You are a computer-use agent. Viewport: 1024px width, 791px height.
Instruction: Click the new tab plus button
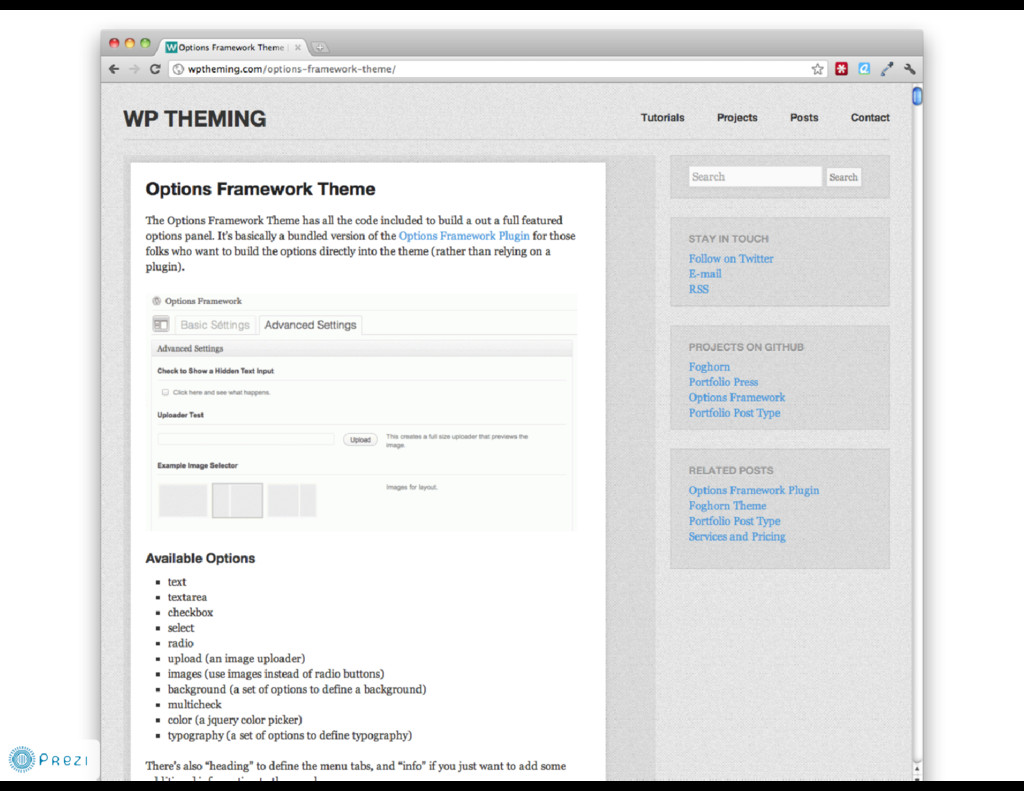320,47
